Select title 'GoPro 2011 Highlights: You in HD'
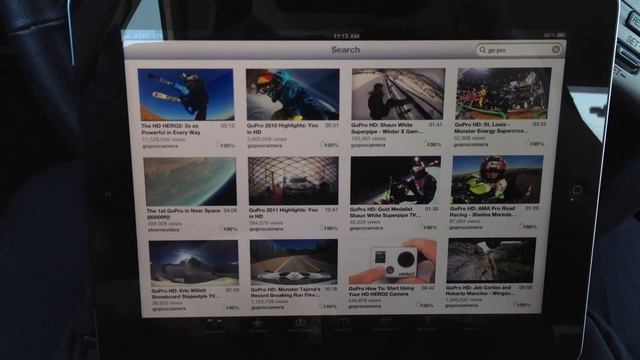Image resolution: width=640 pixels, height=360 pixels. click(x=283, y=213)
